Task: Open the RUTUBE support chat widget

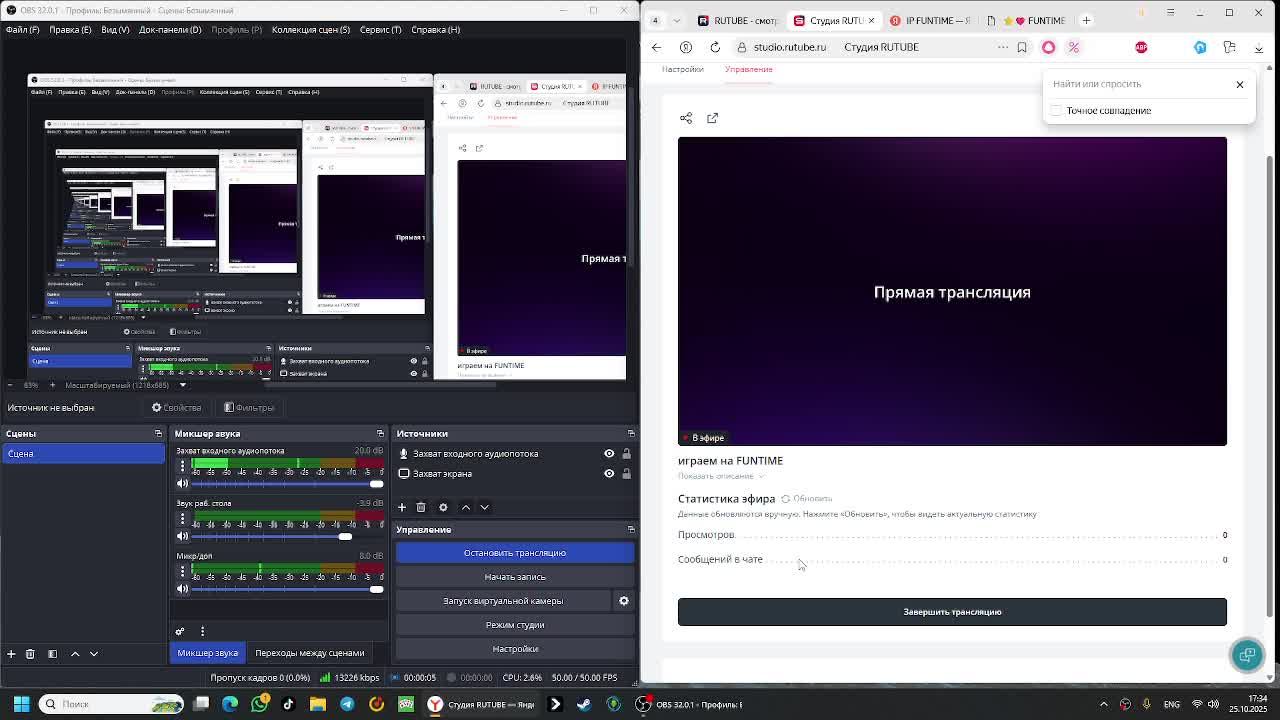Action: point(1247,655)
